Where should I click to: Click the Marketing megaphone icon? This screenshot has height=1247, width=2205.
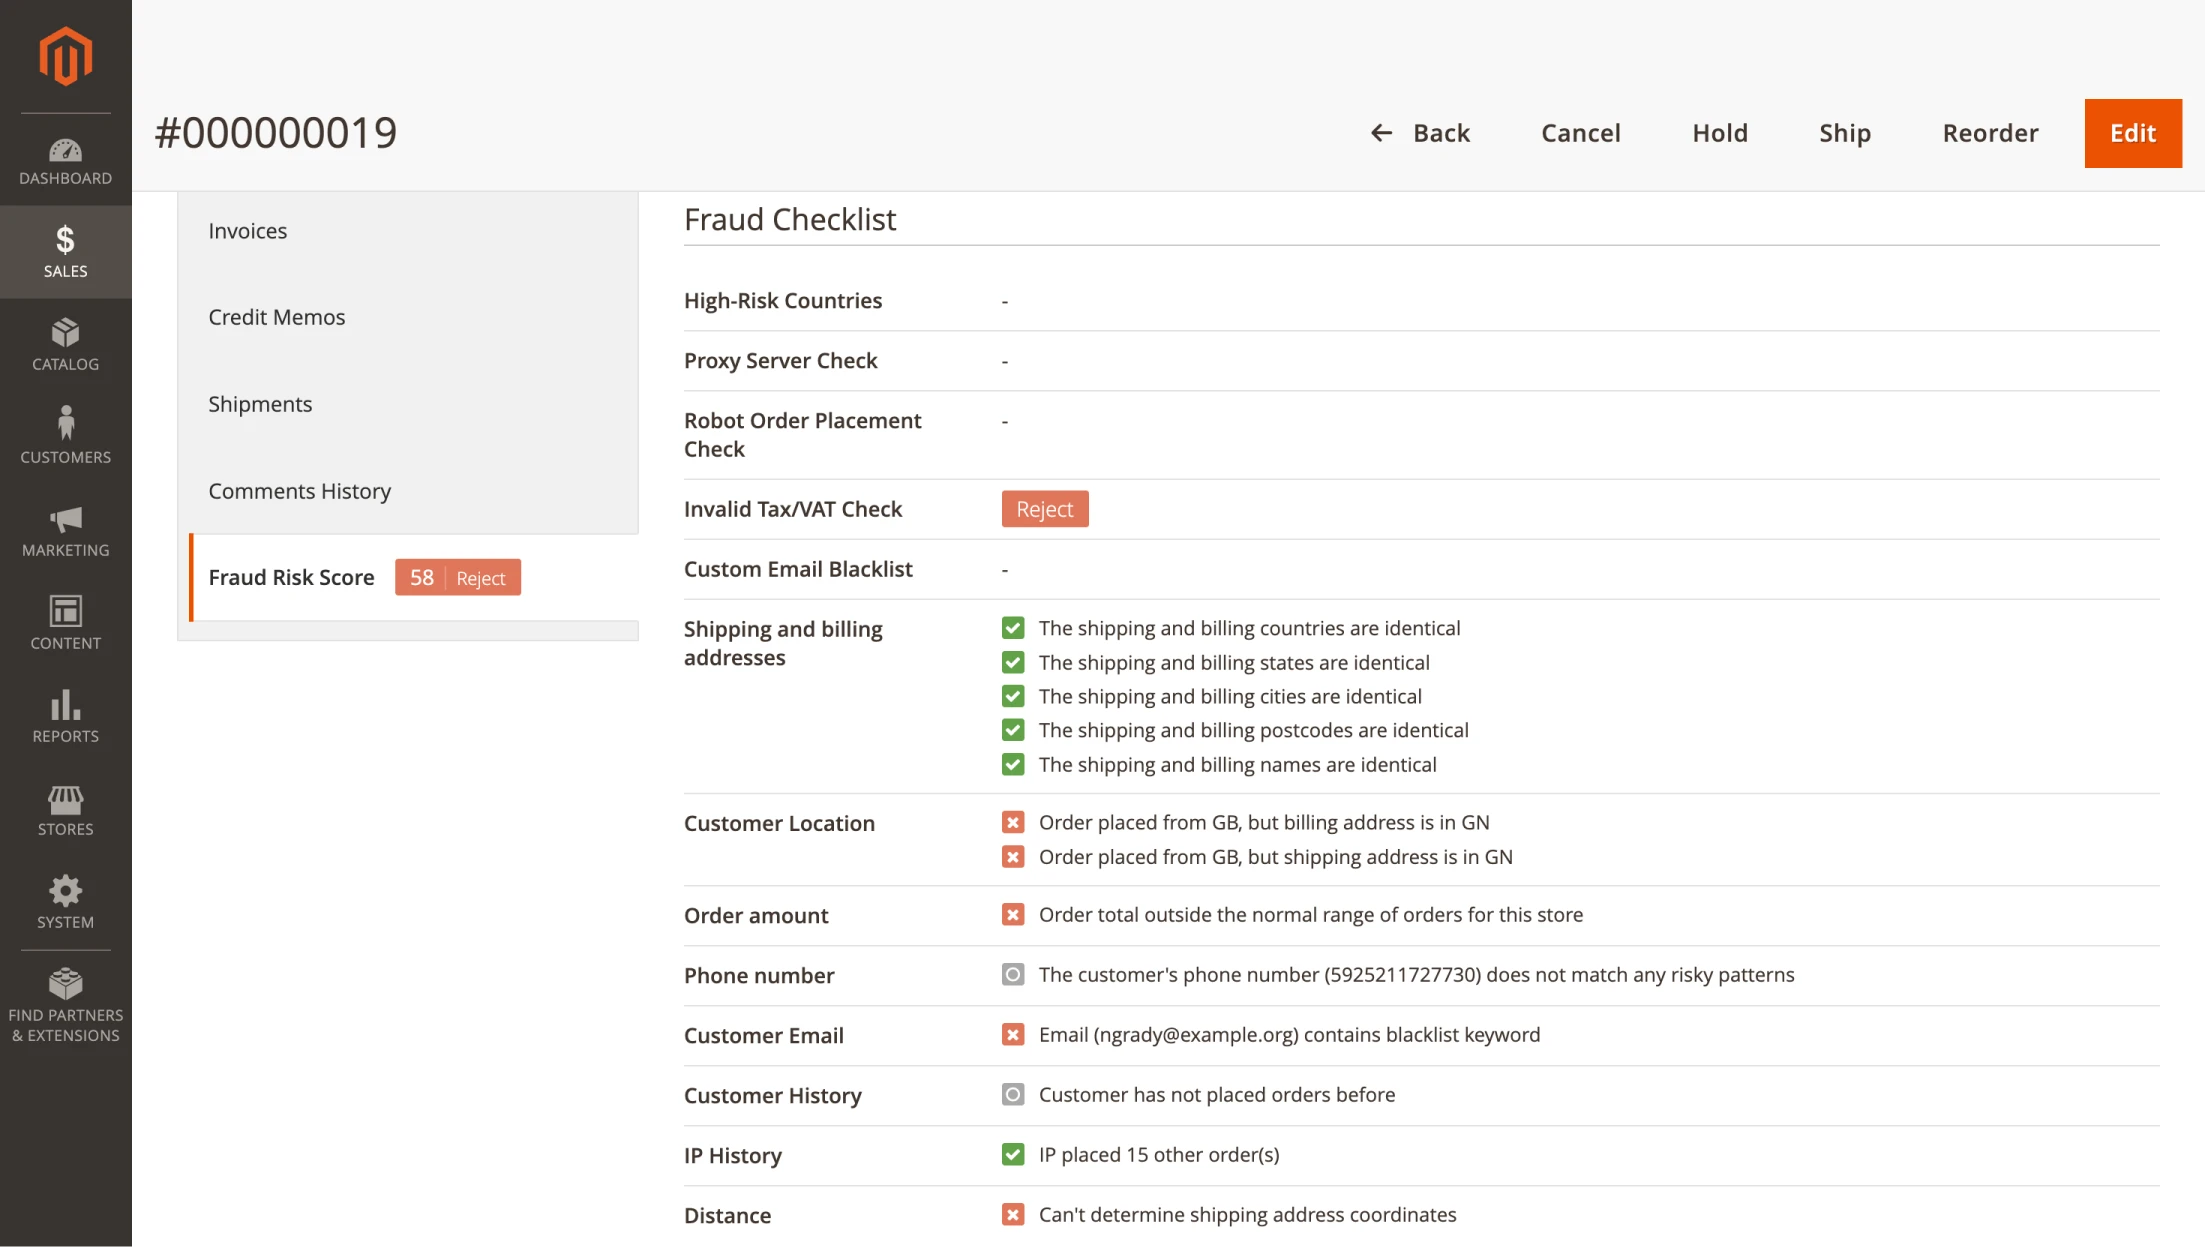(64, 530)
